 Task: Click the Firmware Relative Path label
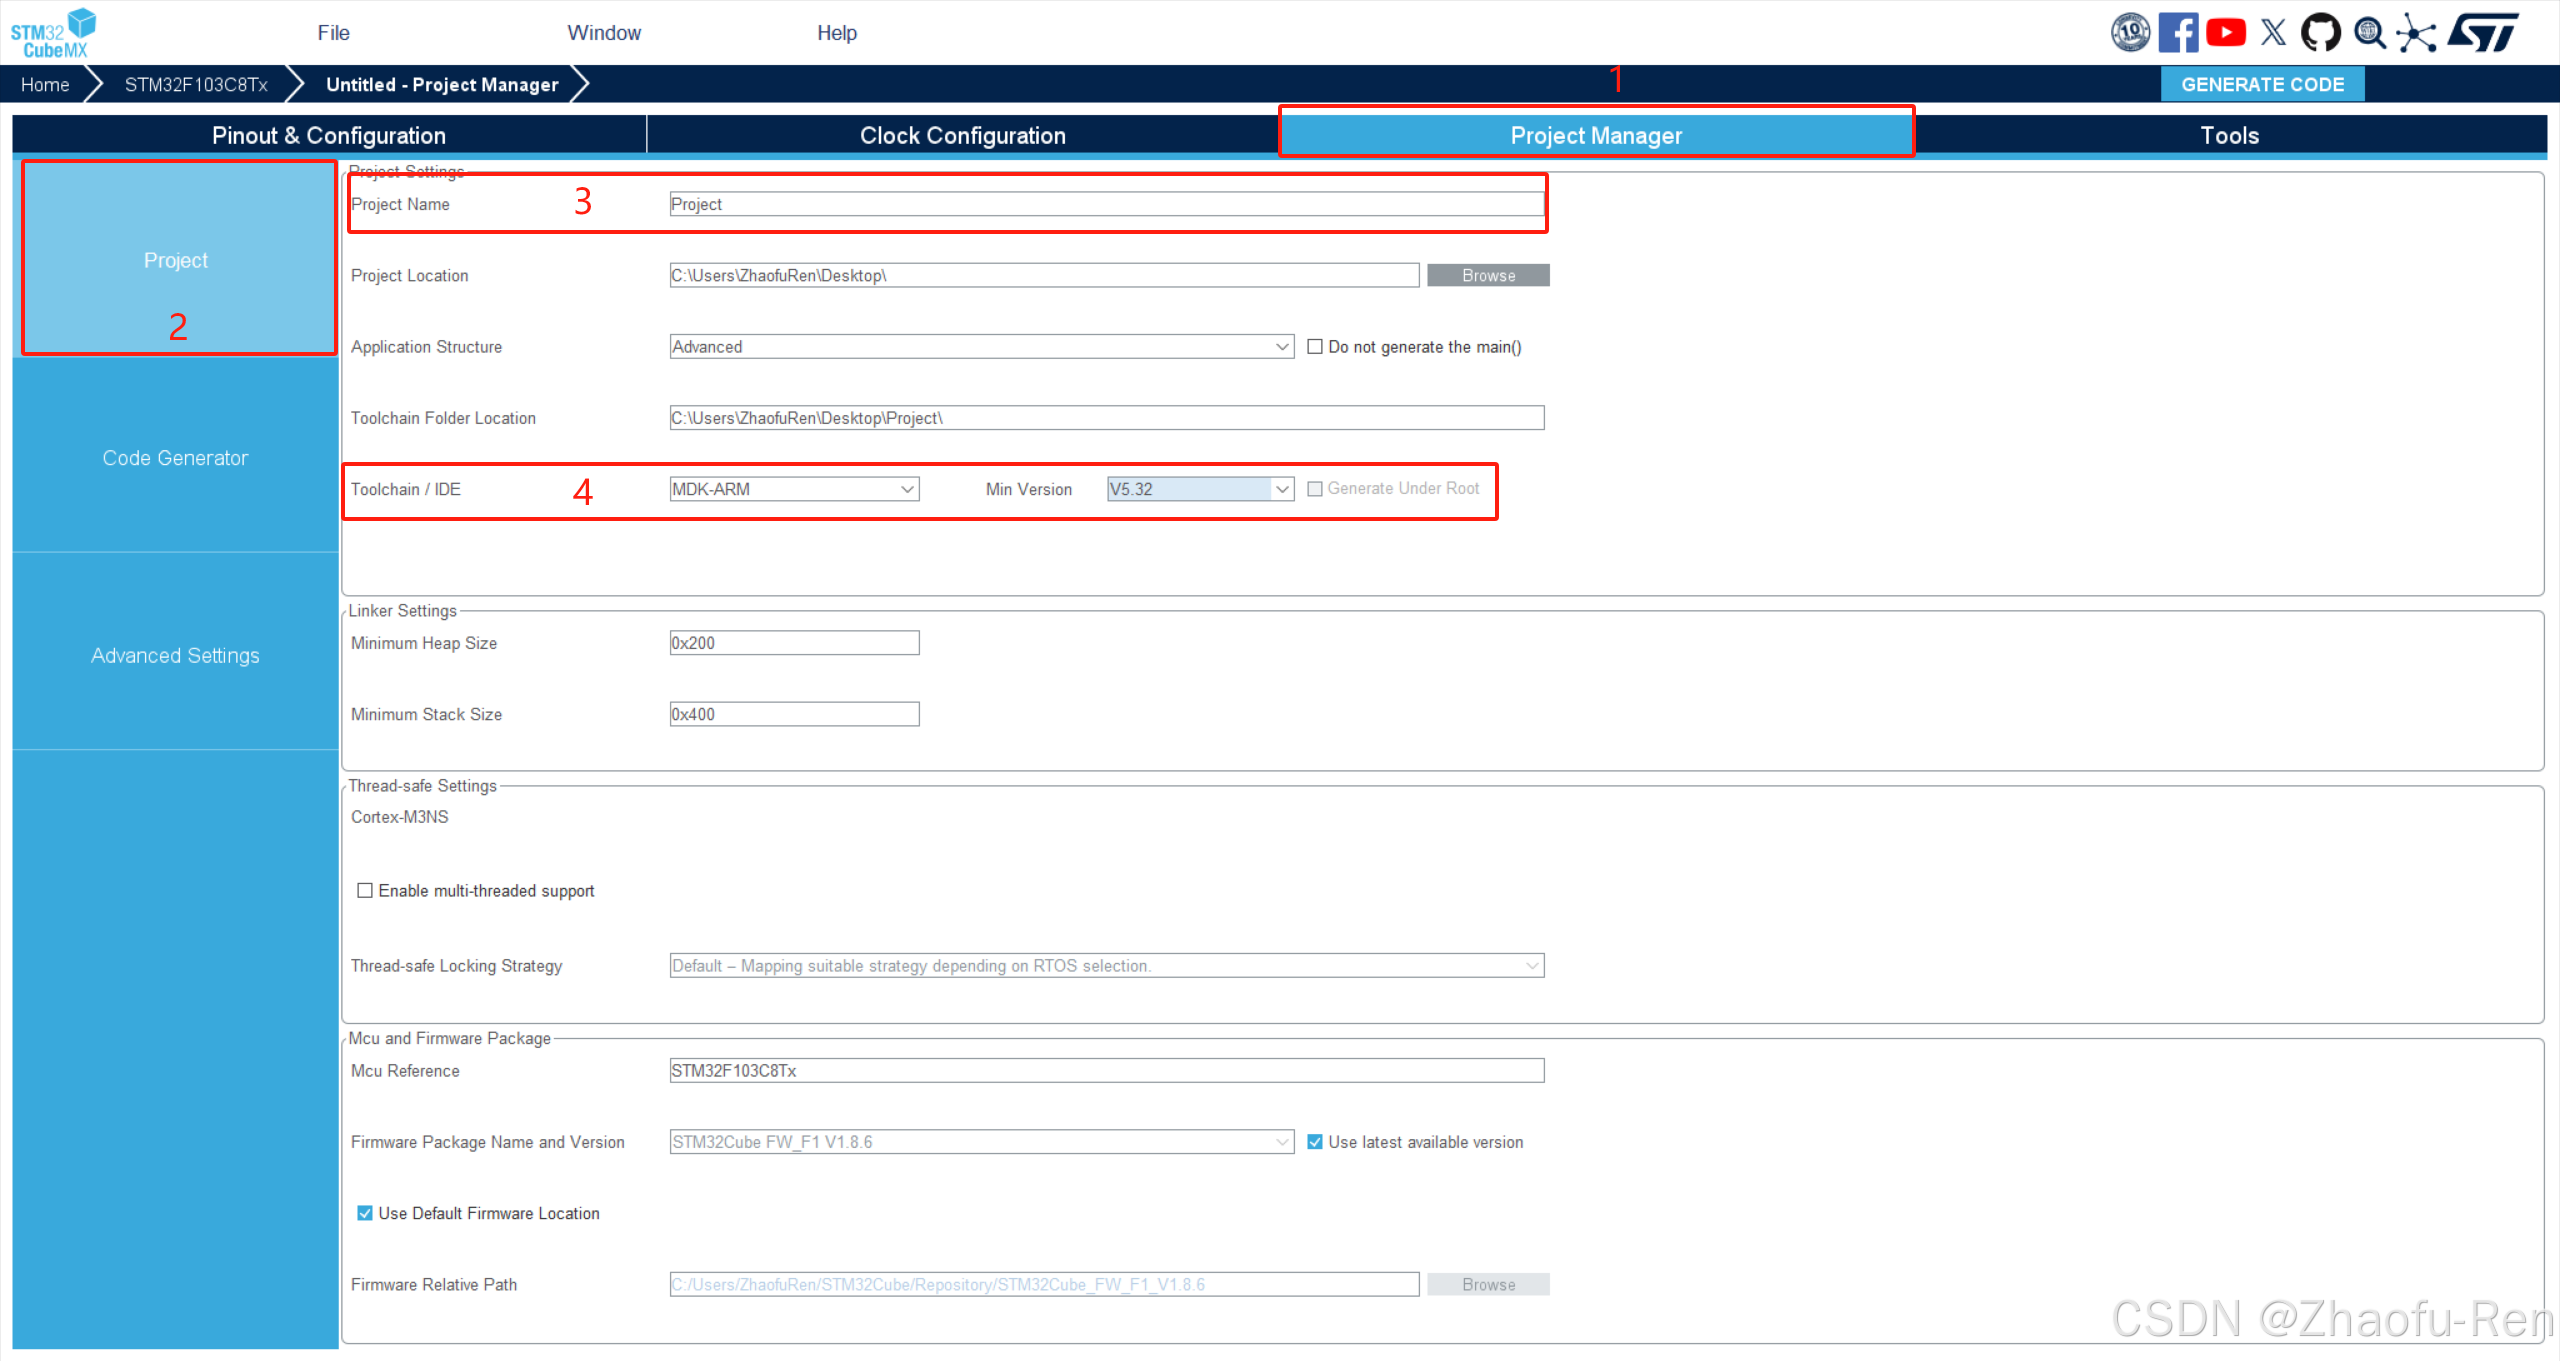tap(433, 1285)
